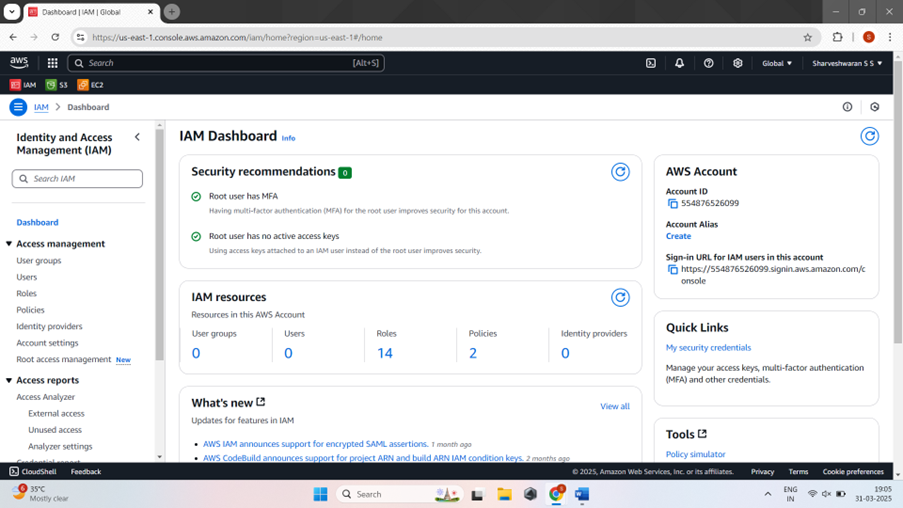Copy the Account ID
Viewport: 903px width, 508px height.
click(x=672, y=203)
